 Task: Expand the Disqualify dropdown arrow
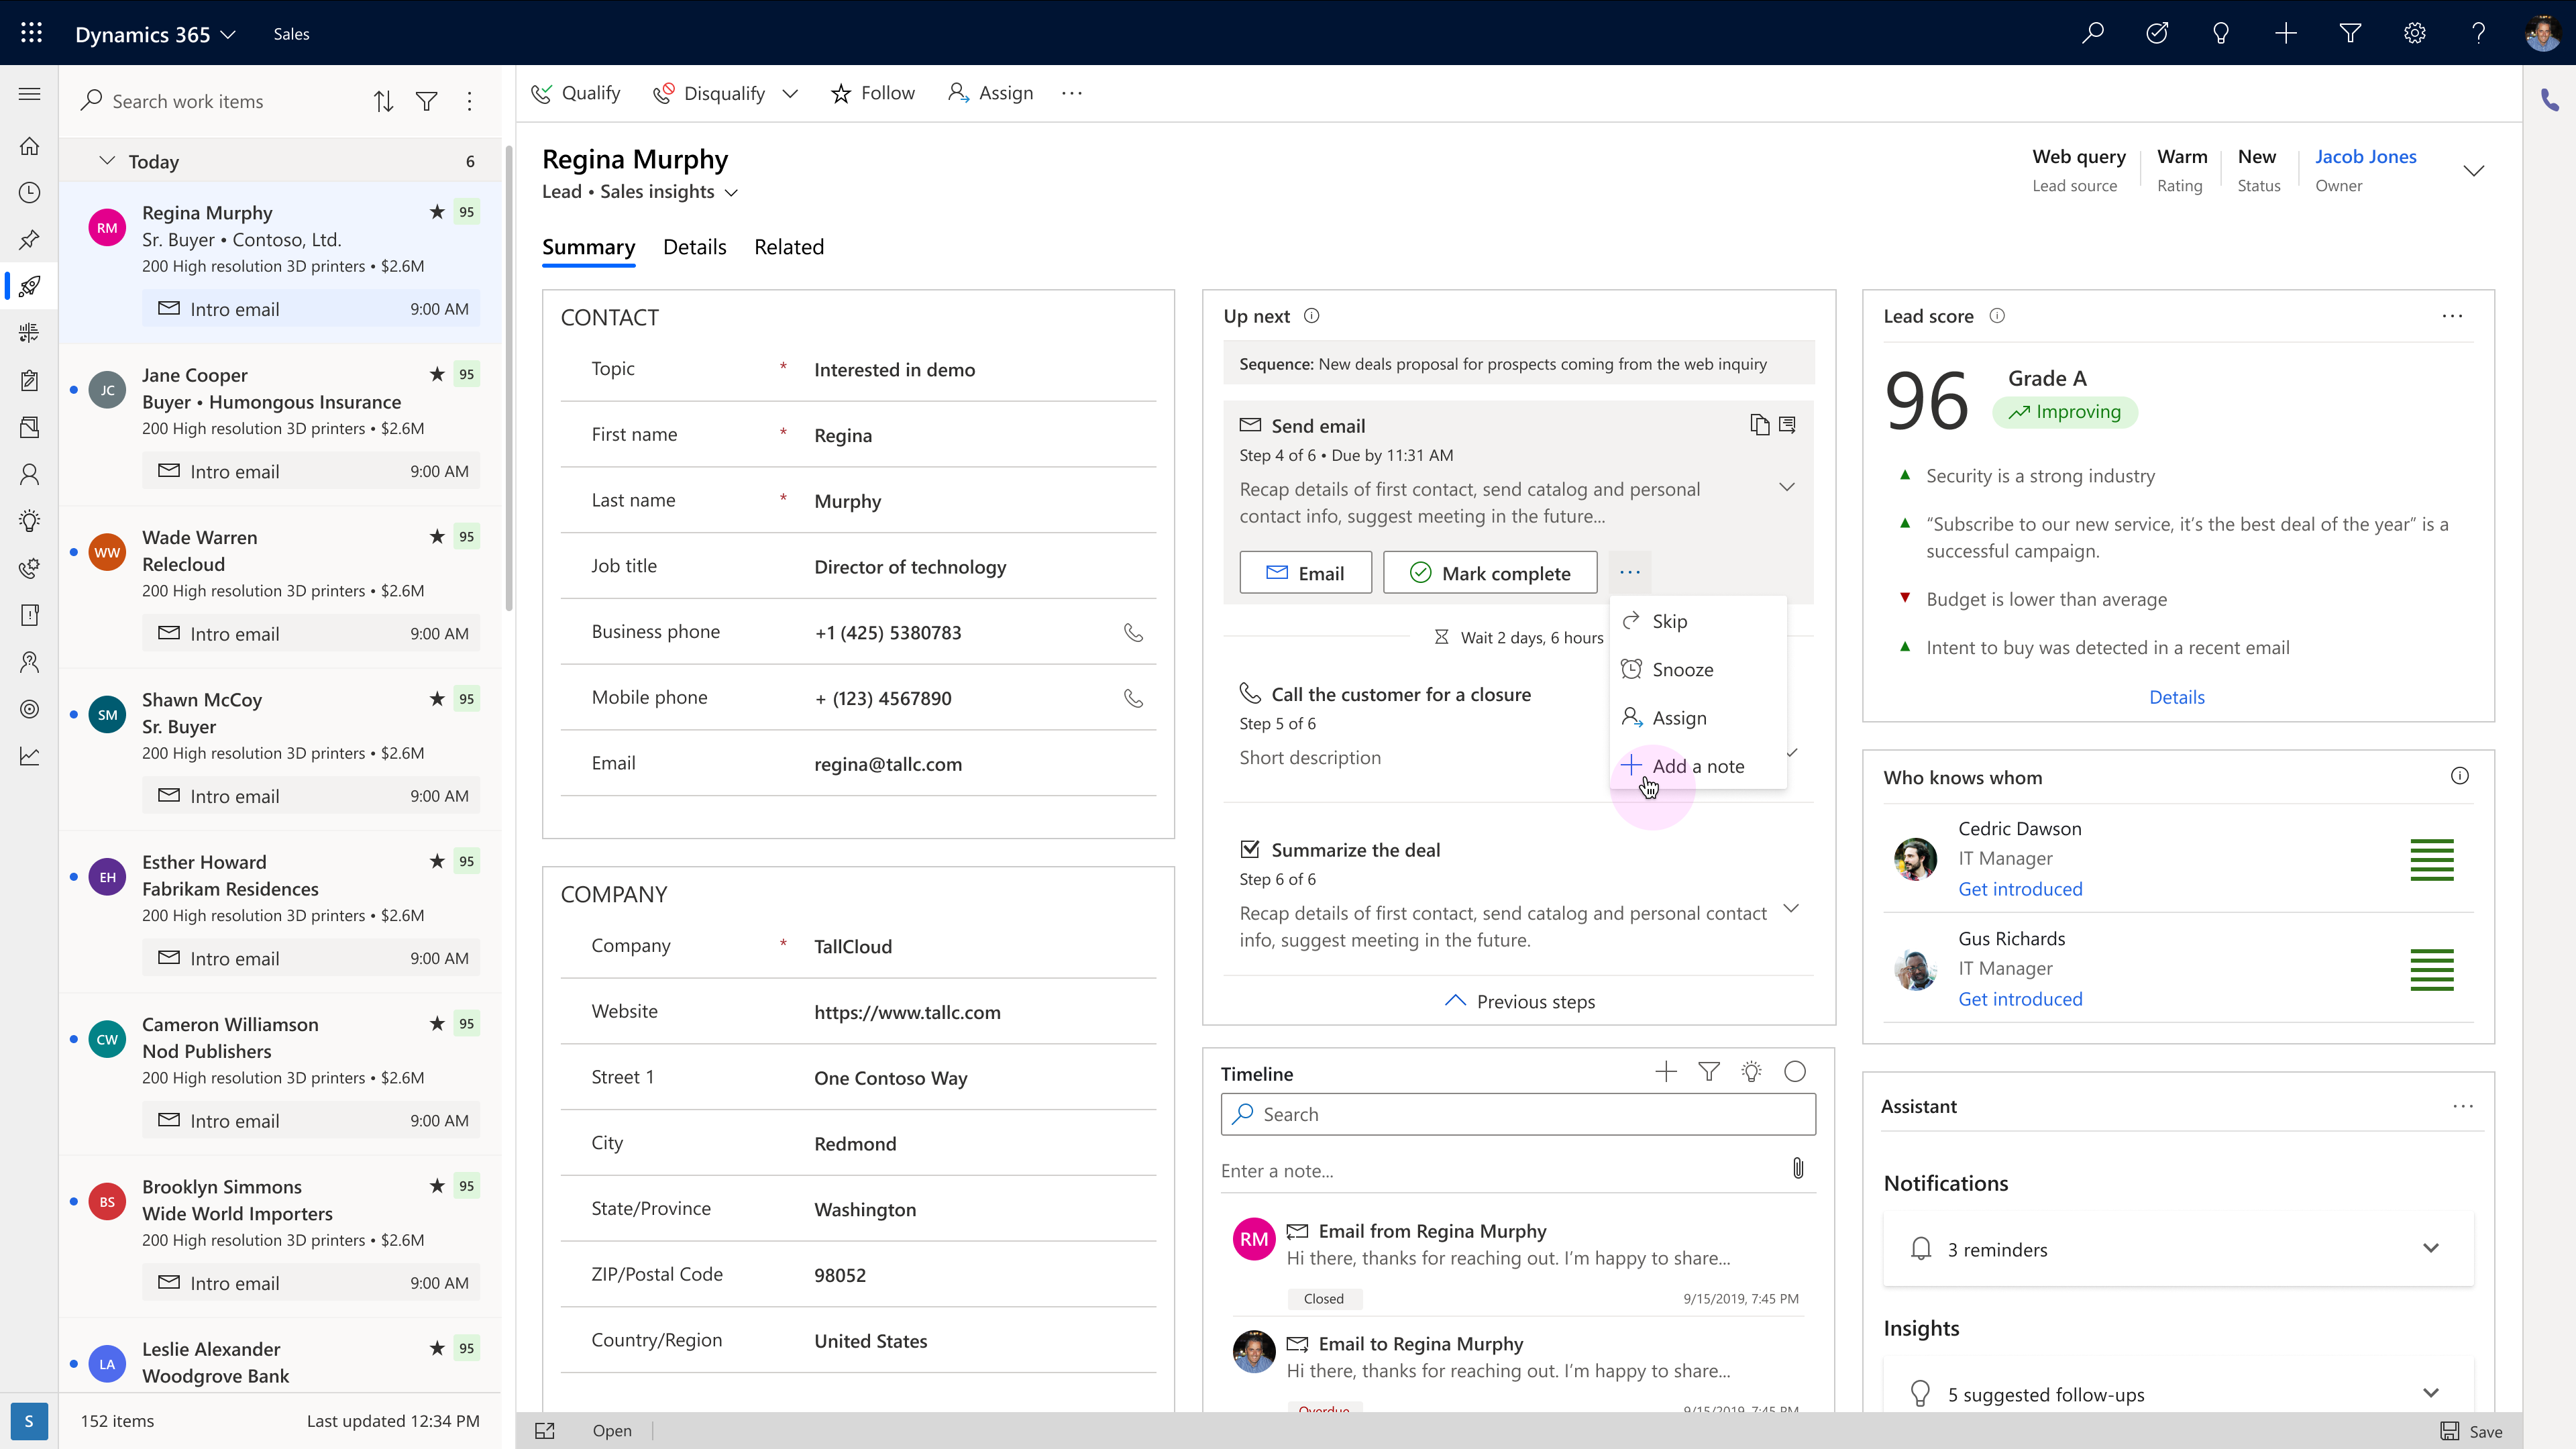click(790, 94)
